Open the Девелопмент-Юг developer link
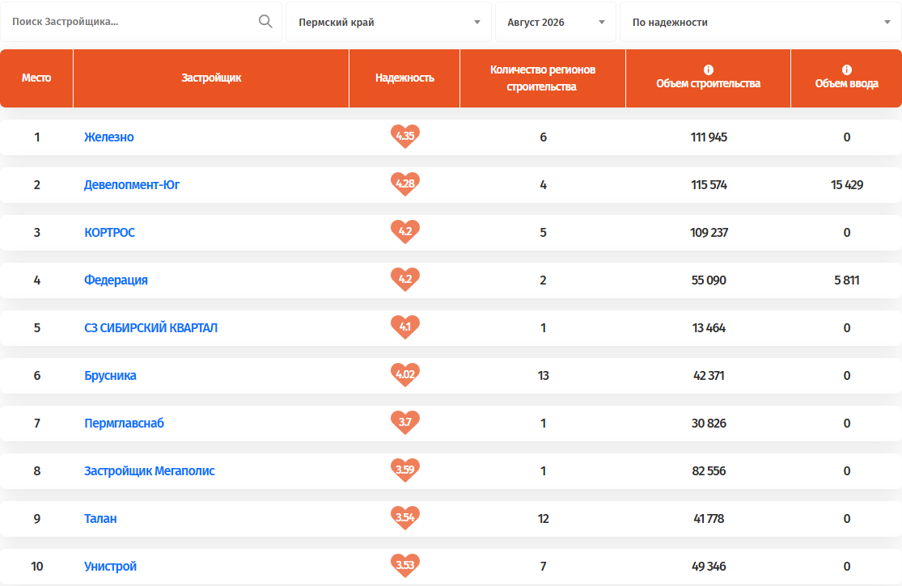The image size is (902, 586). (132, 185)
